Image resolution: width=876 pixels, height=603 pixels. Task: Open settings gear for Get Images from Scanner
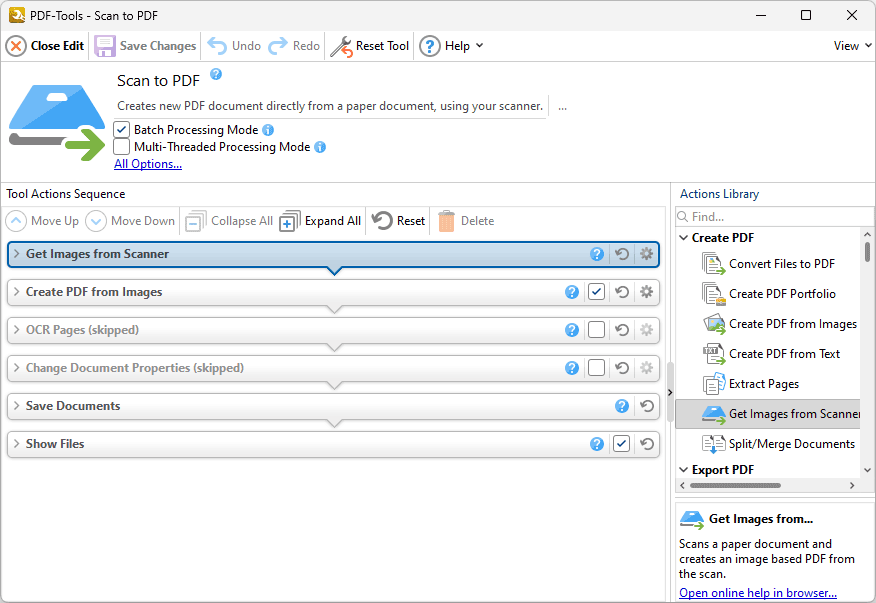click(646, 254)
